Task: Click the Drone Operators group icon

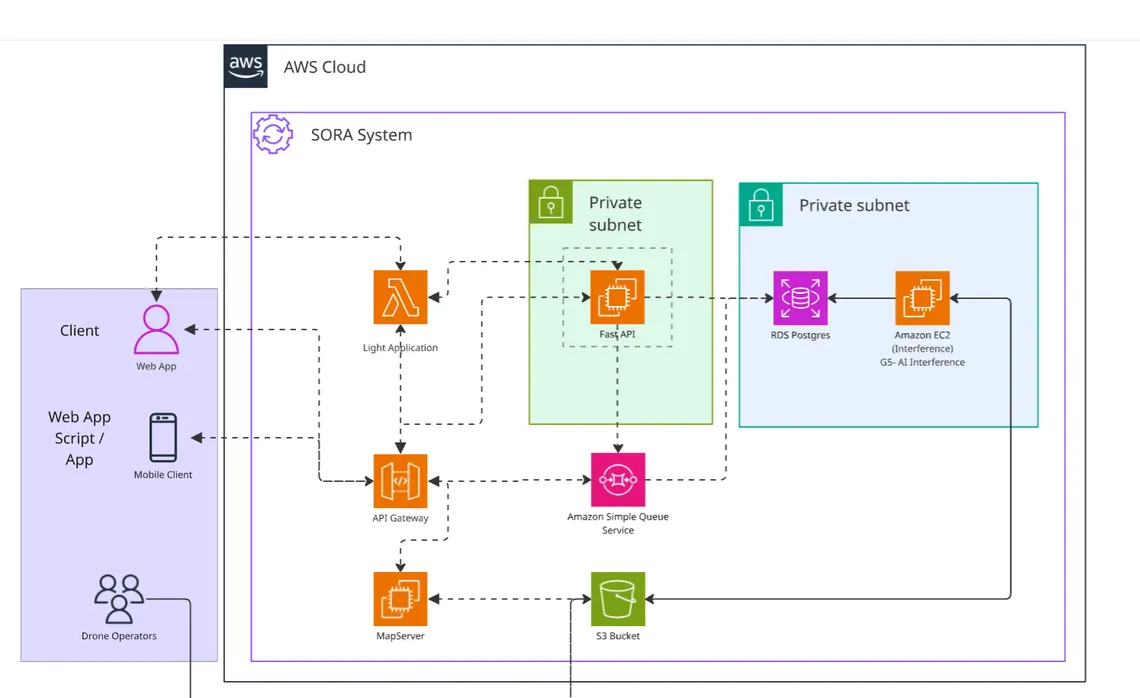Action: (119, 599)
